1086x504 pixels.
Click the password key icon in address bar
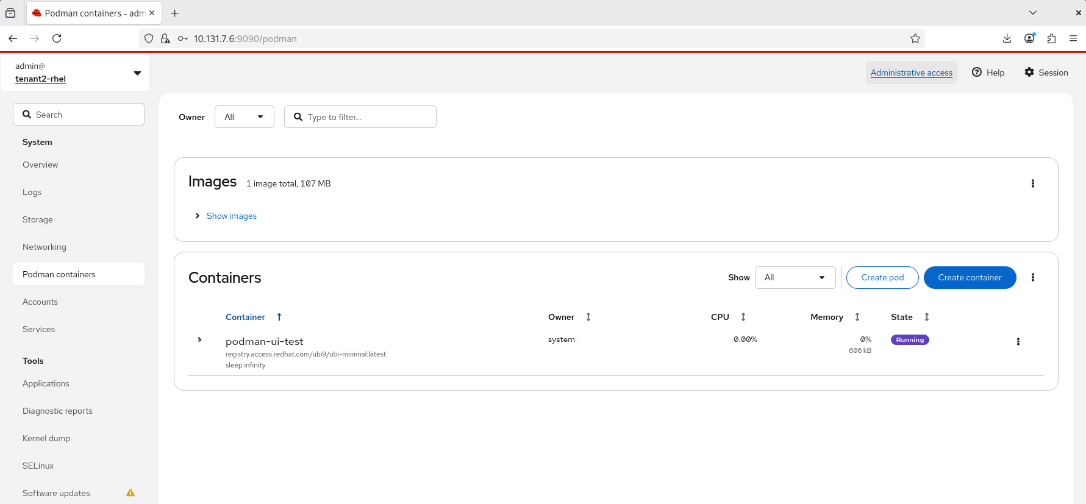coord(183,39)
